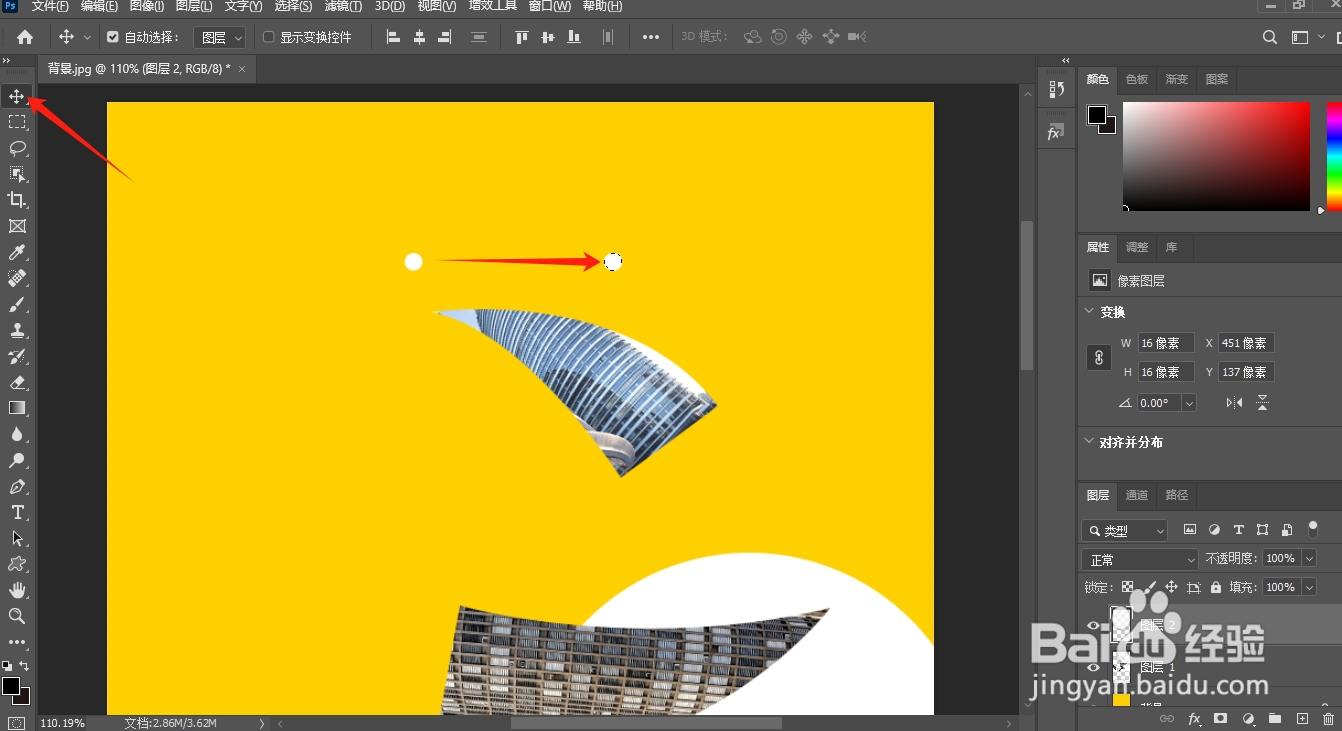Open the Edit Toolbar three-dots button
This screenshot has width=1342, height=731.
tap(17, 642)
